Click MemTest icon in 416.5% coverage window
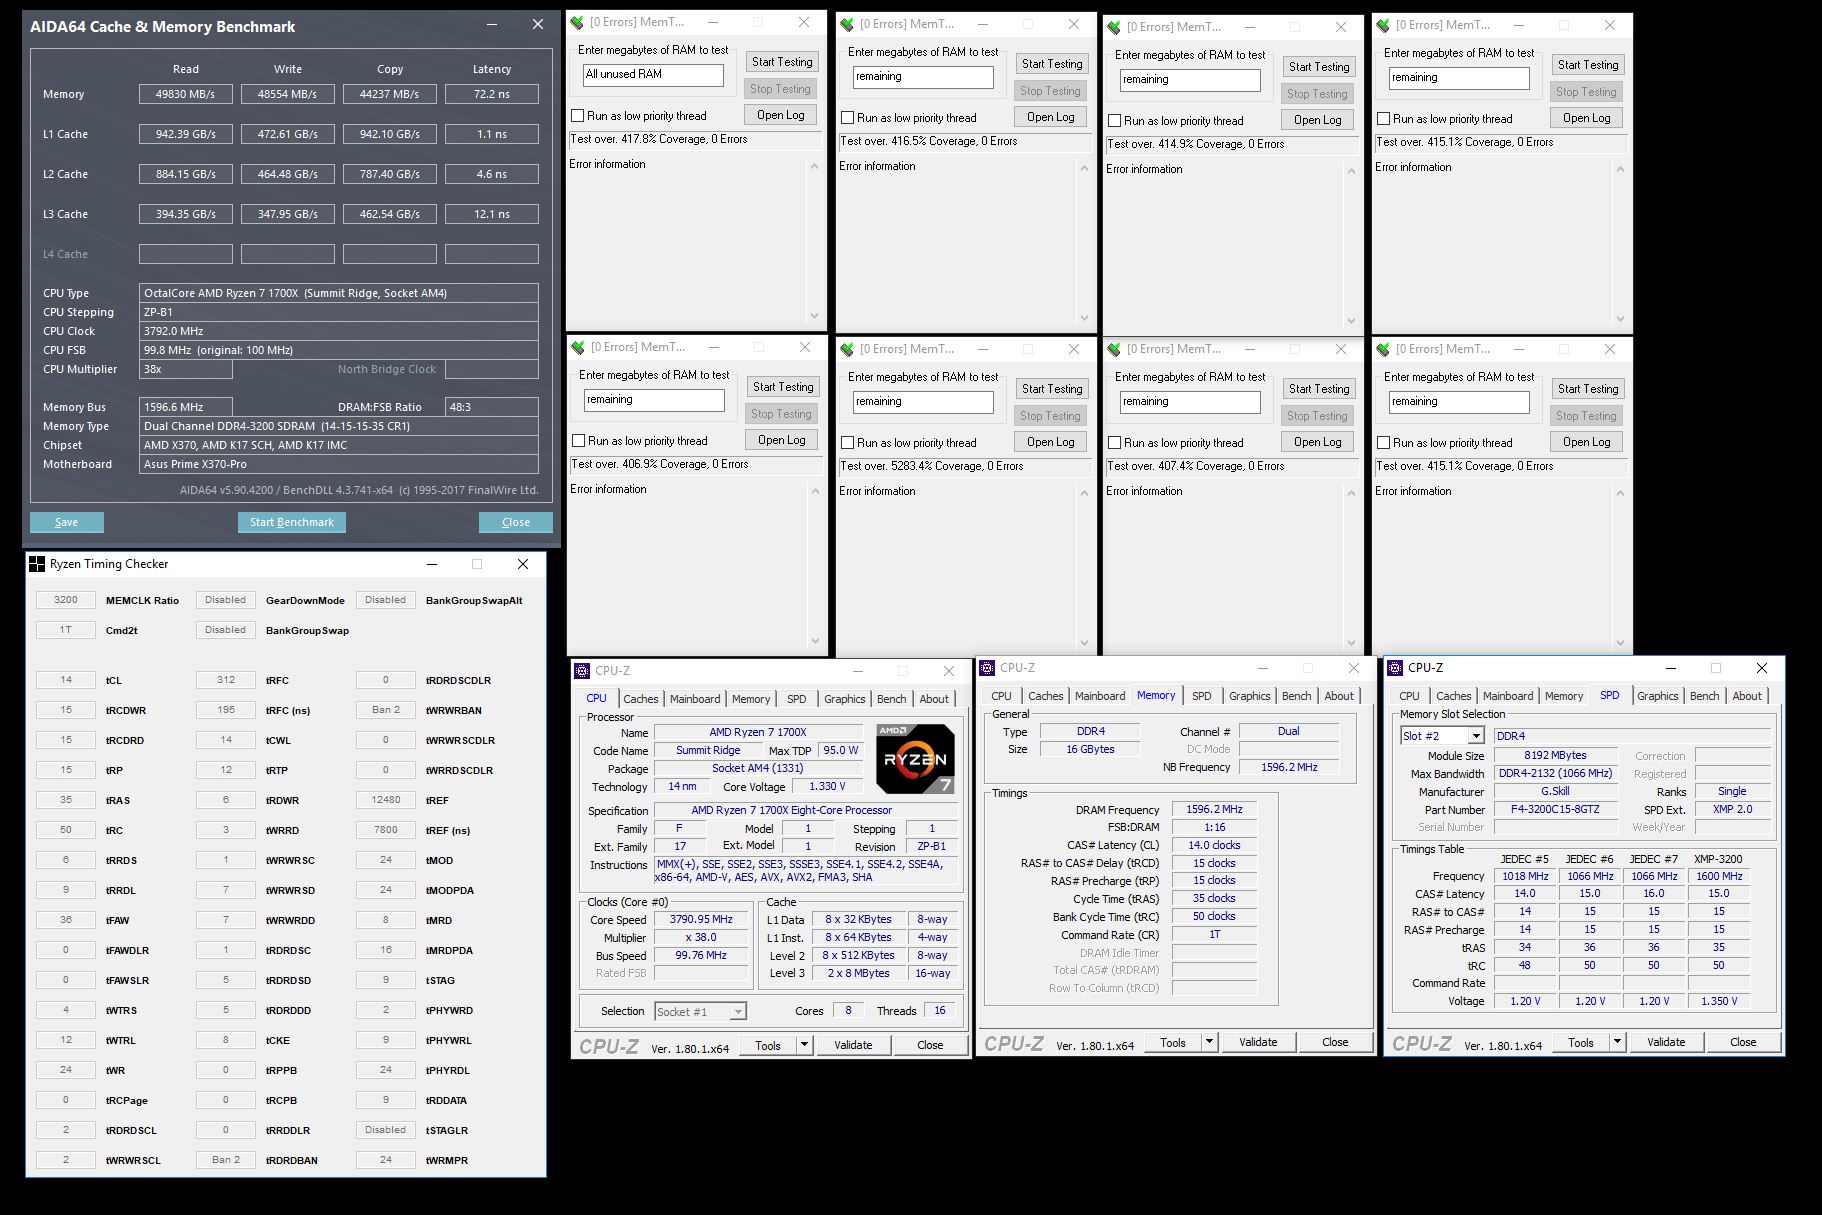 pos(848,24)
